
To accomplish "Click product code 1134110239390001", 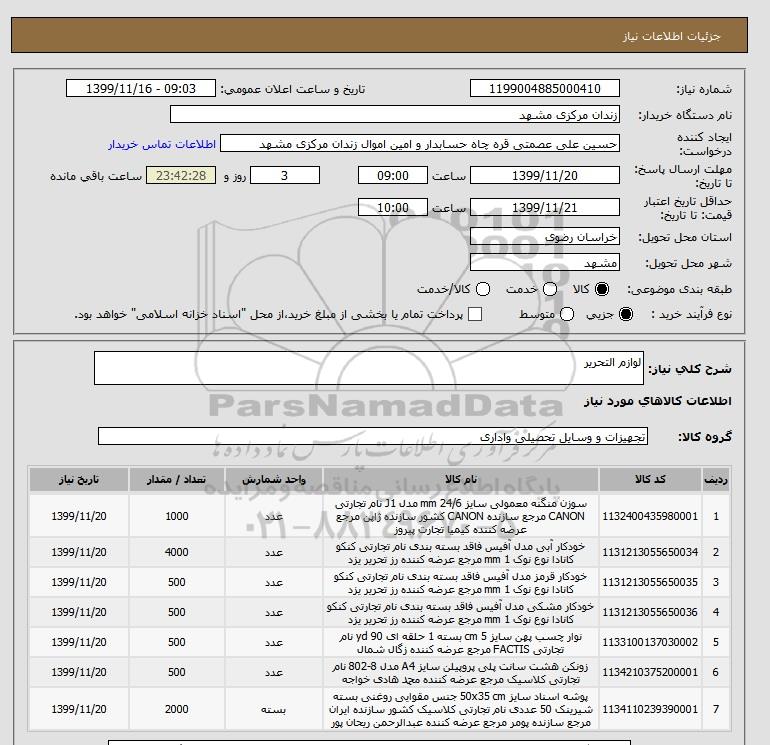I will [x=650, y=709].
